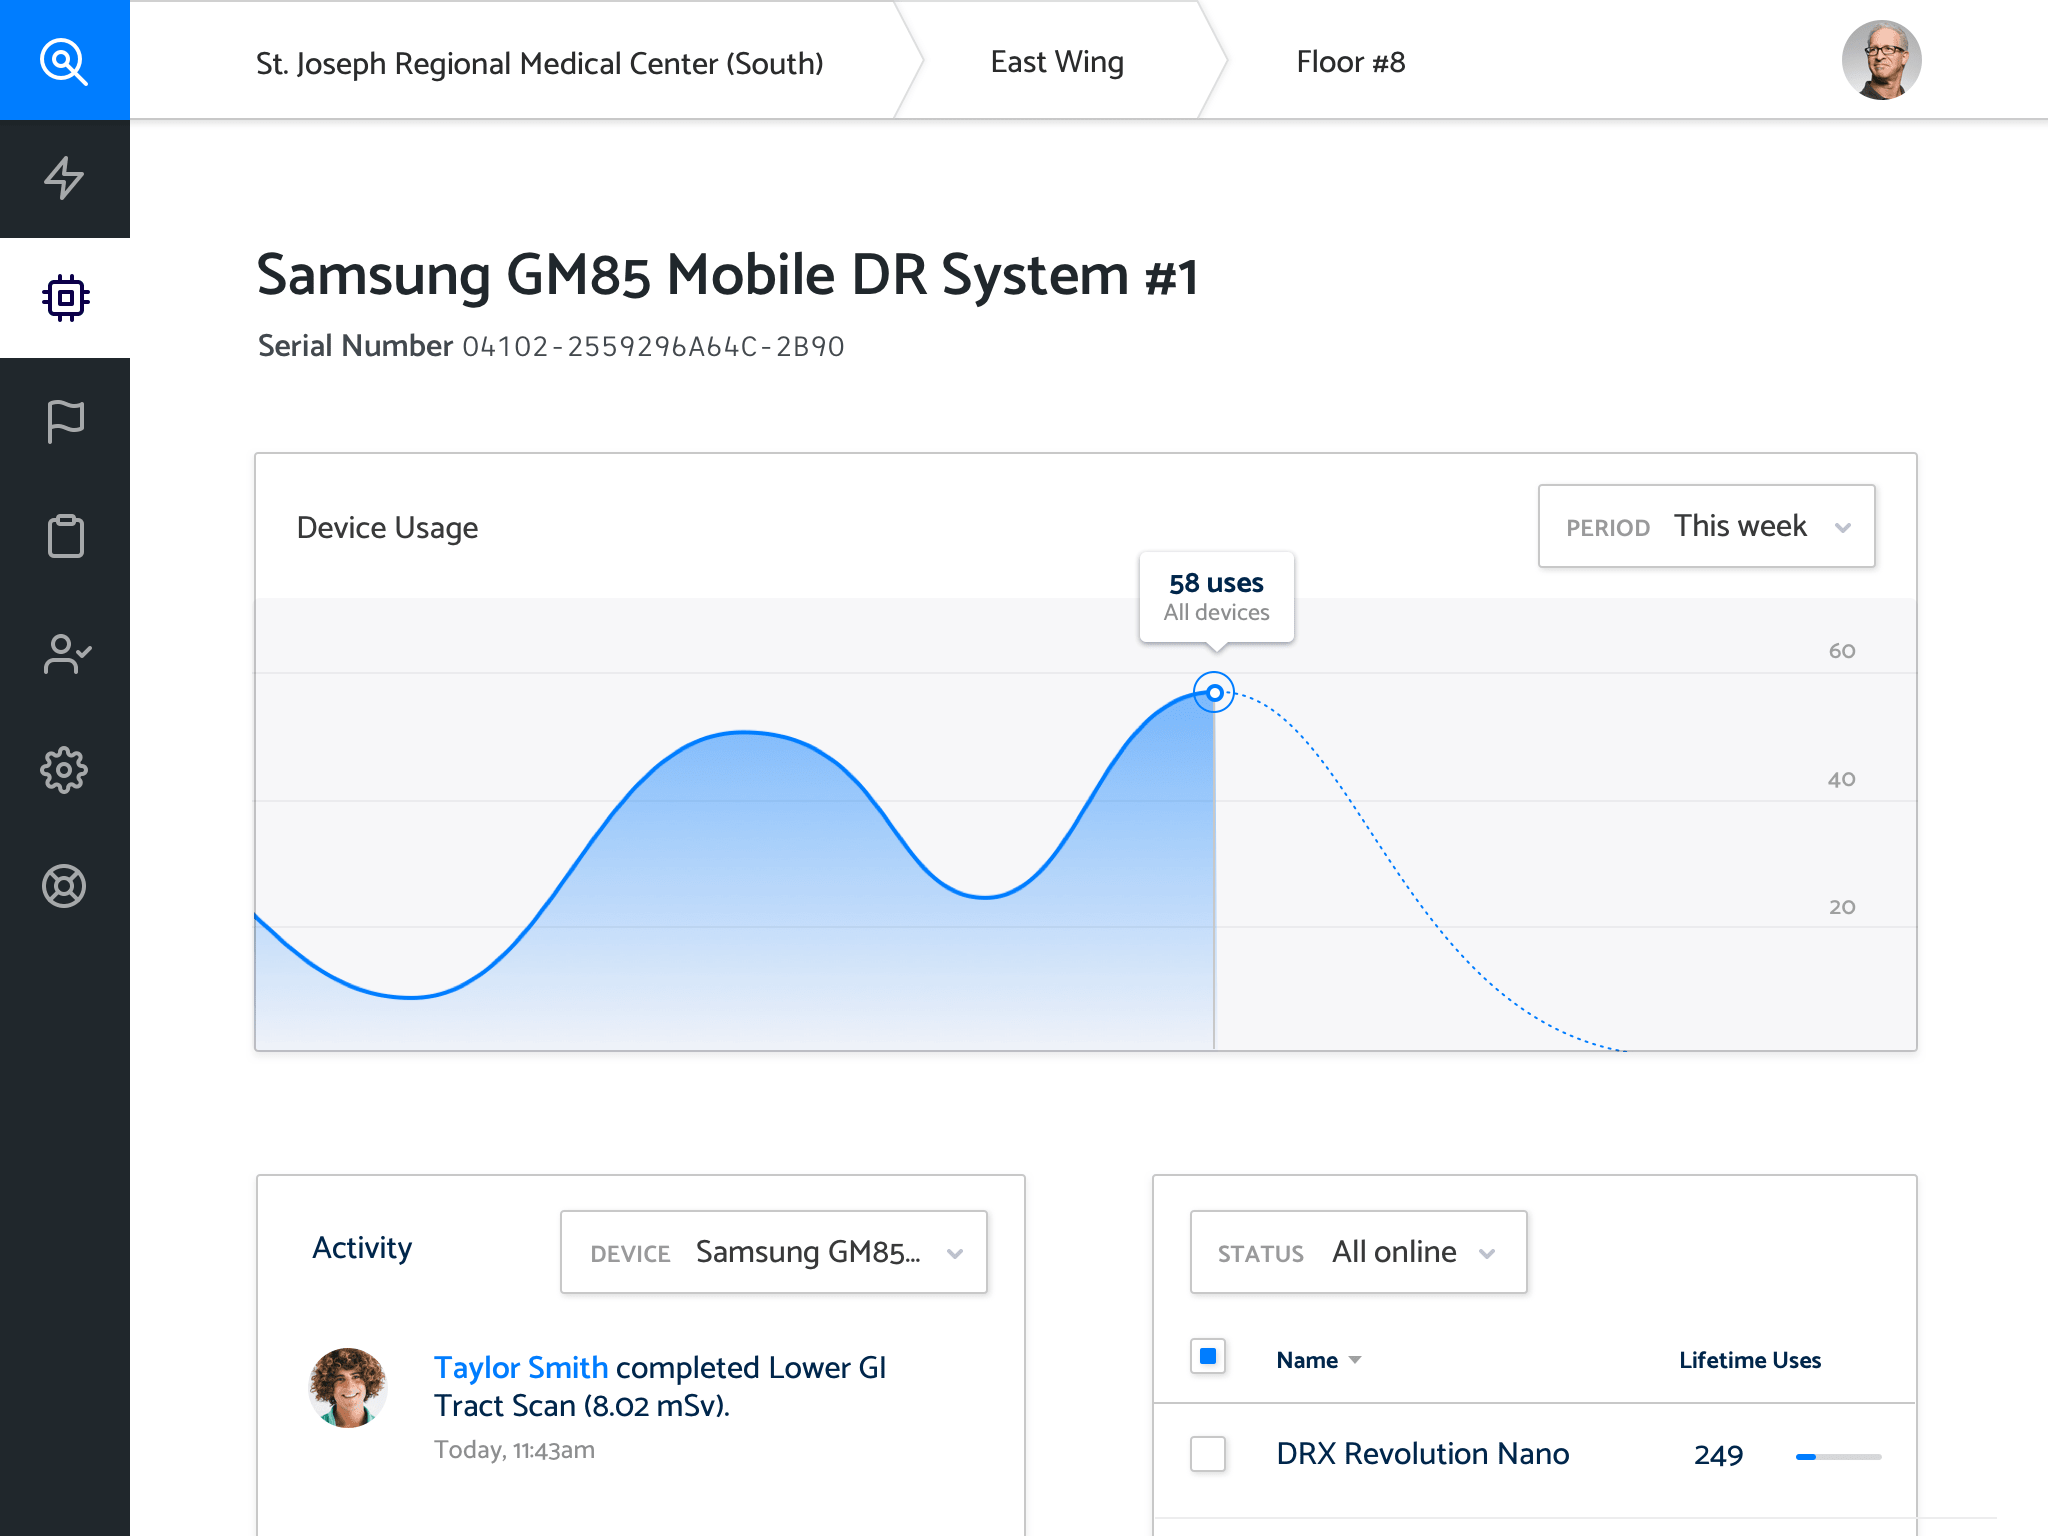Click the Floor #8 breadcrumb
The height and width of the screenshot is (1536, 2048).
pyautogui.click(x=1350, y=62)
